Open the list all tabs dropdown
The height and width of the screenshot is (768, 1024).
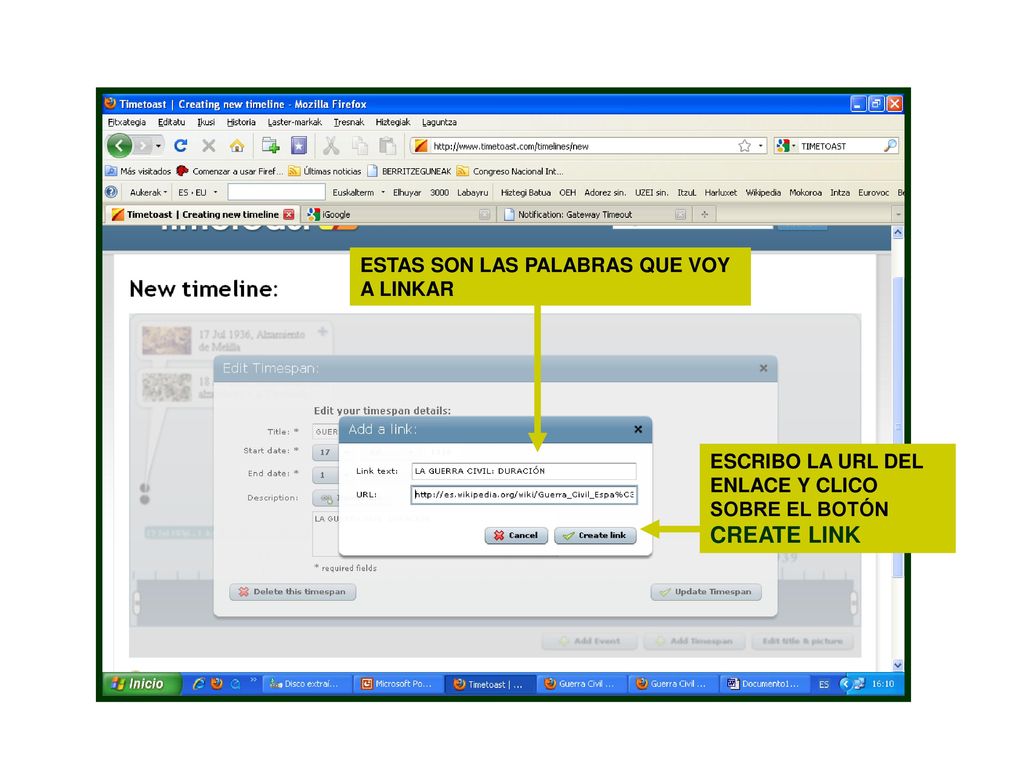(x=898, y=214)
